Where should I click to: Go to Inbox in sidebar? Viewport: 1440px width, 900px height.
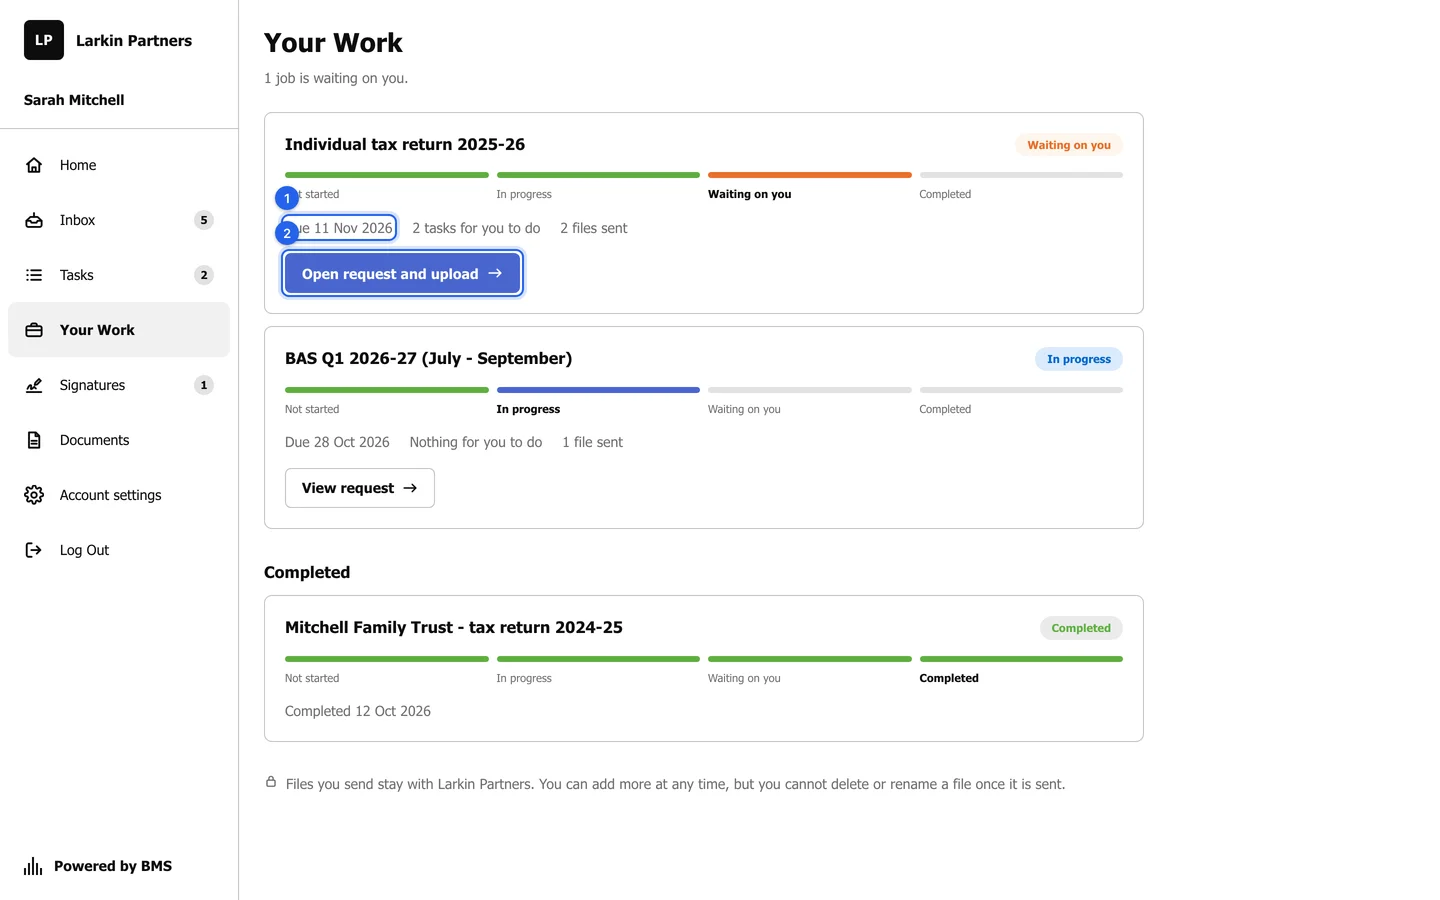(x=119, y=220)
